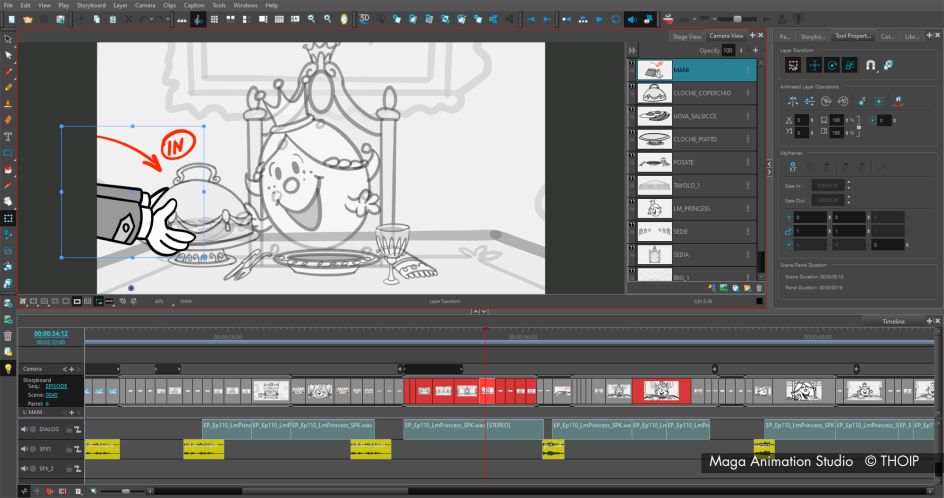Image resolution: width=944 pixels, height=498 pixels.
Task: Toggle the magnet Snap icon in Tool Properties
Action: (870, 65)
